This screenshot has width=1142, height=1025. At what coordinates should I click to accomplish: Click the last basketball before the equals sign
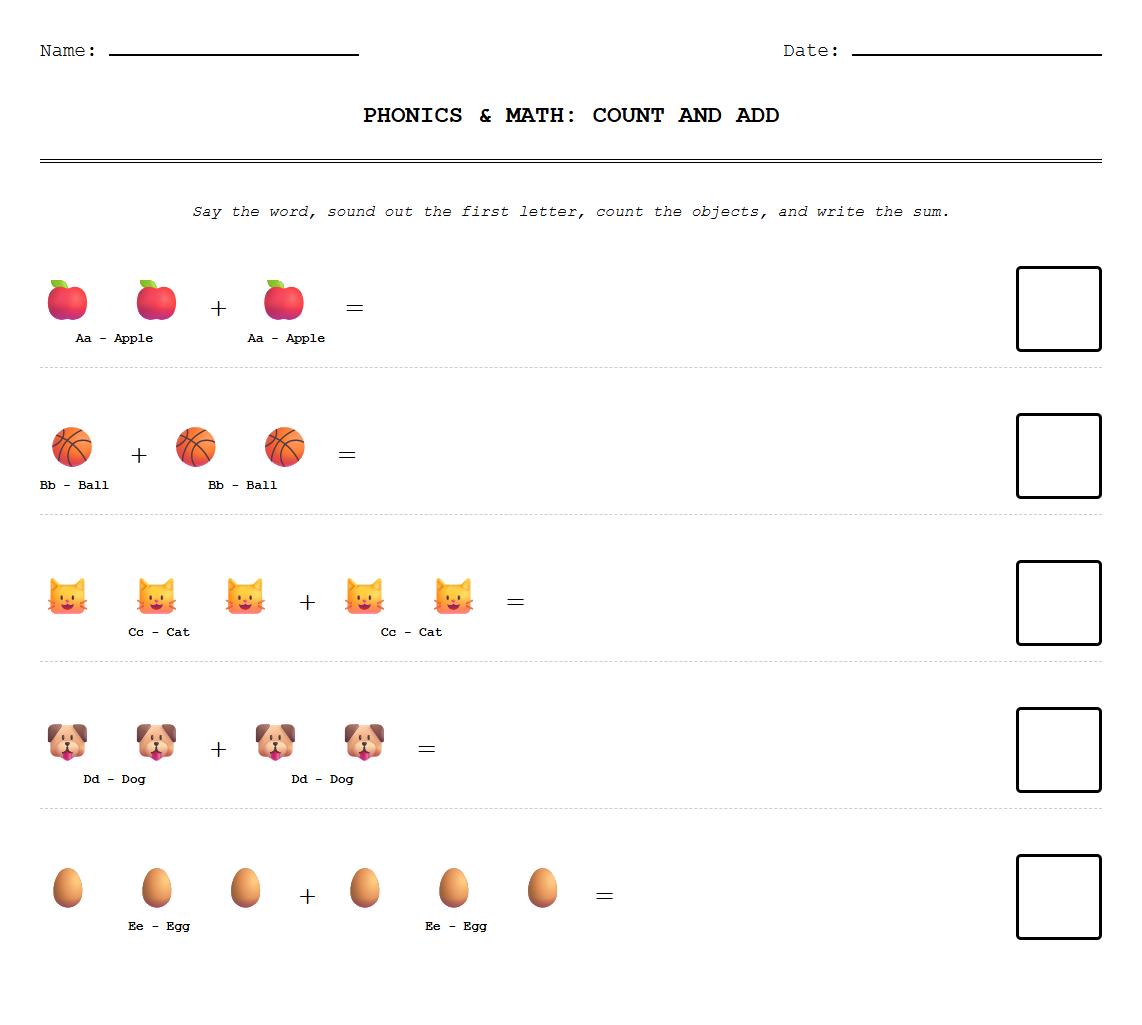pos(284,447)
